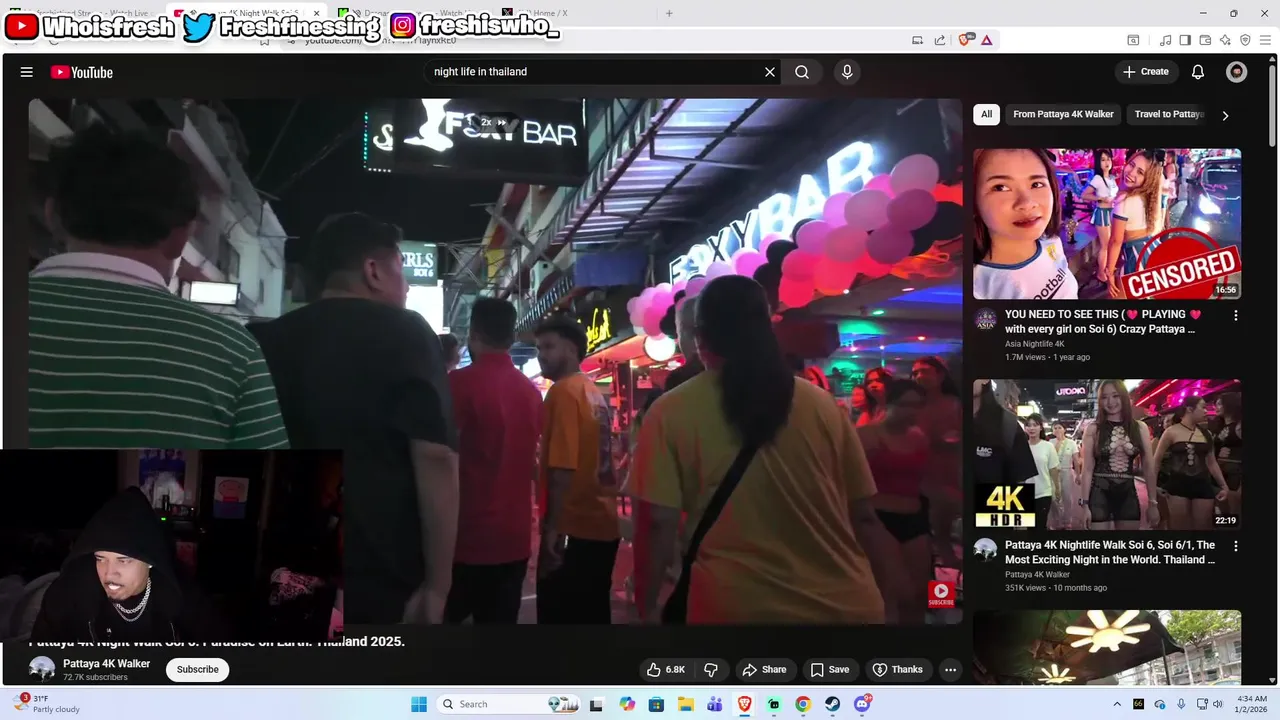1280x720 pixels.
Task: Open a new browser tab
Action: 669,13
